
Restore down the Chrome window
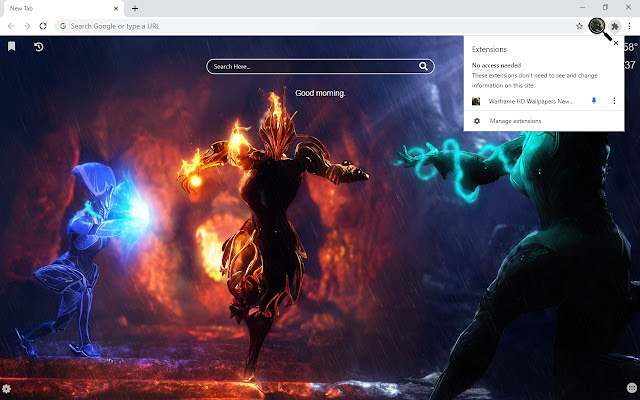tap(605, 7)
